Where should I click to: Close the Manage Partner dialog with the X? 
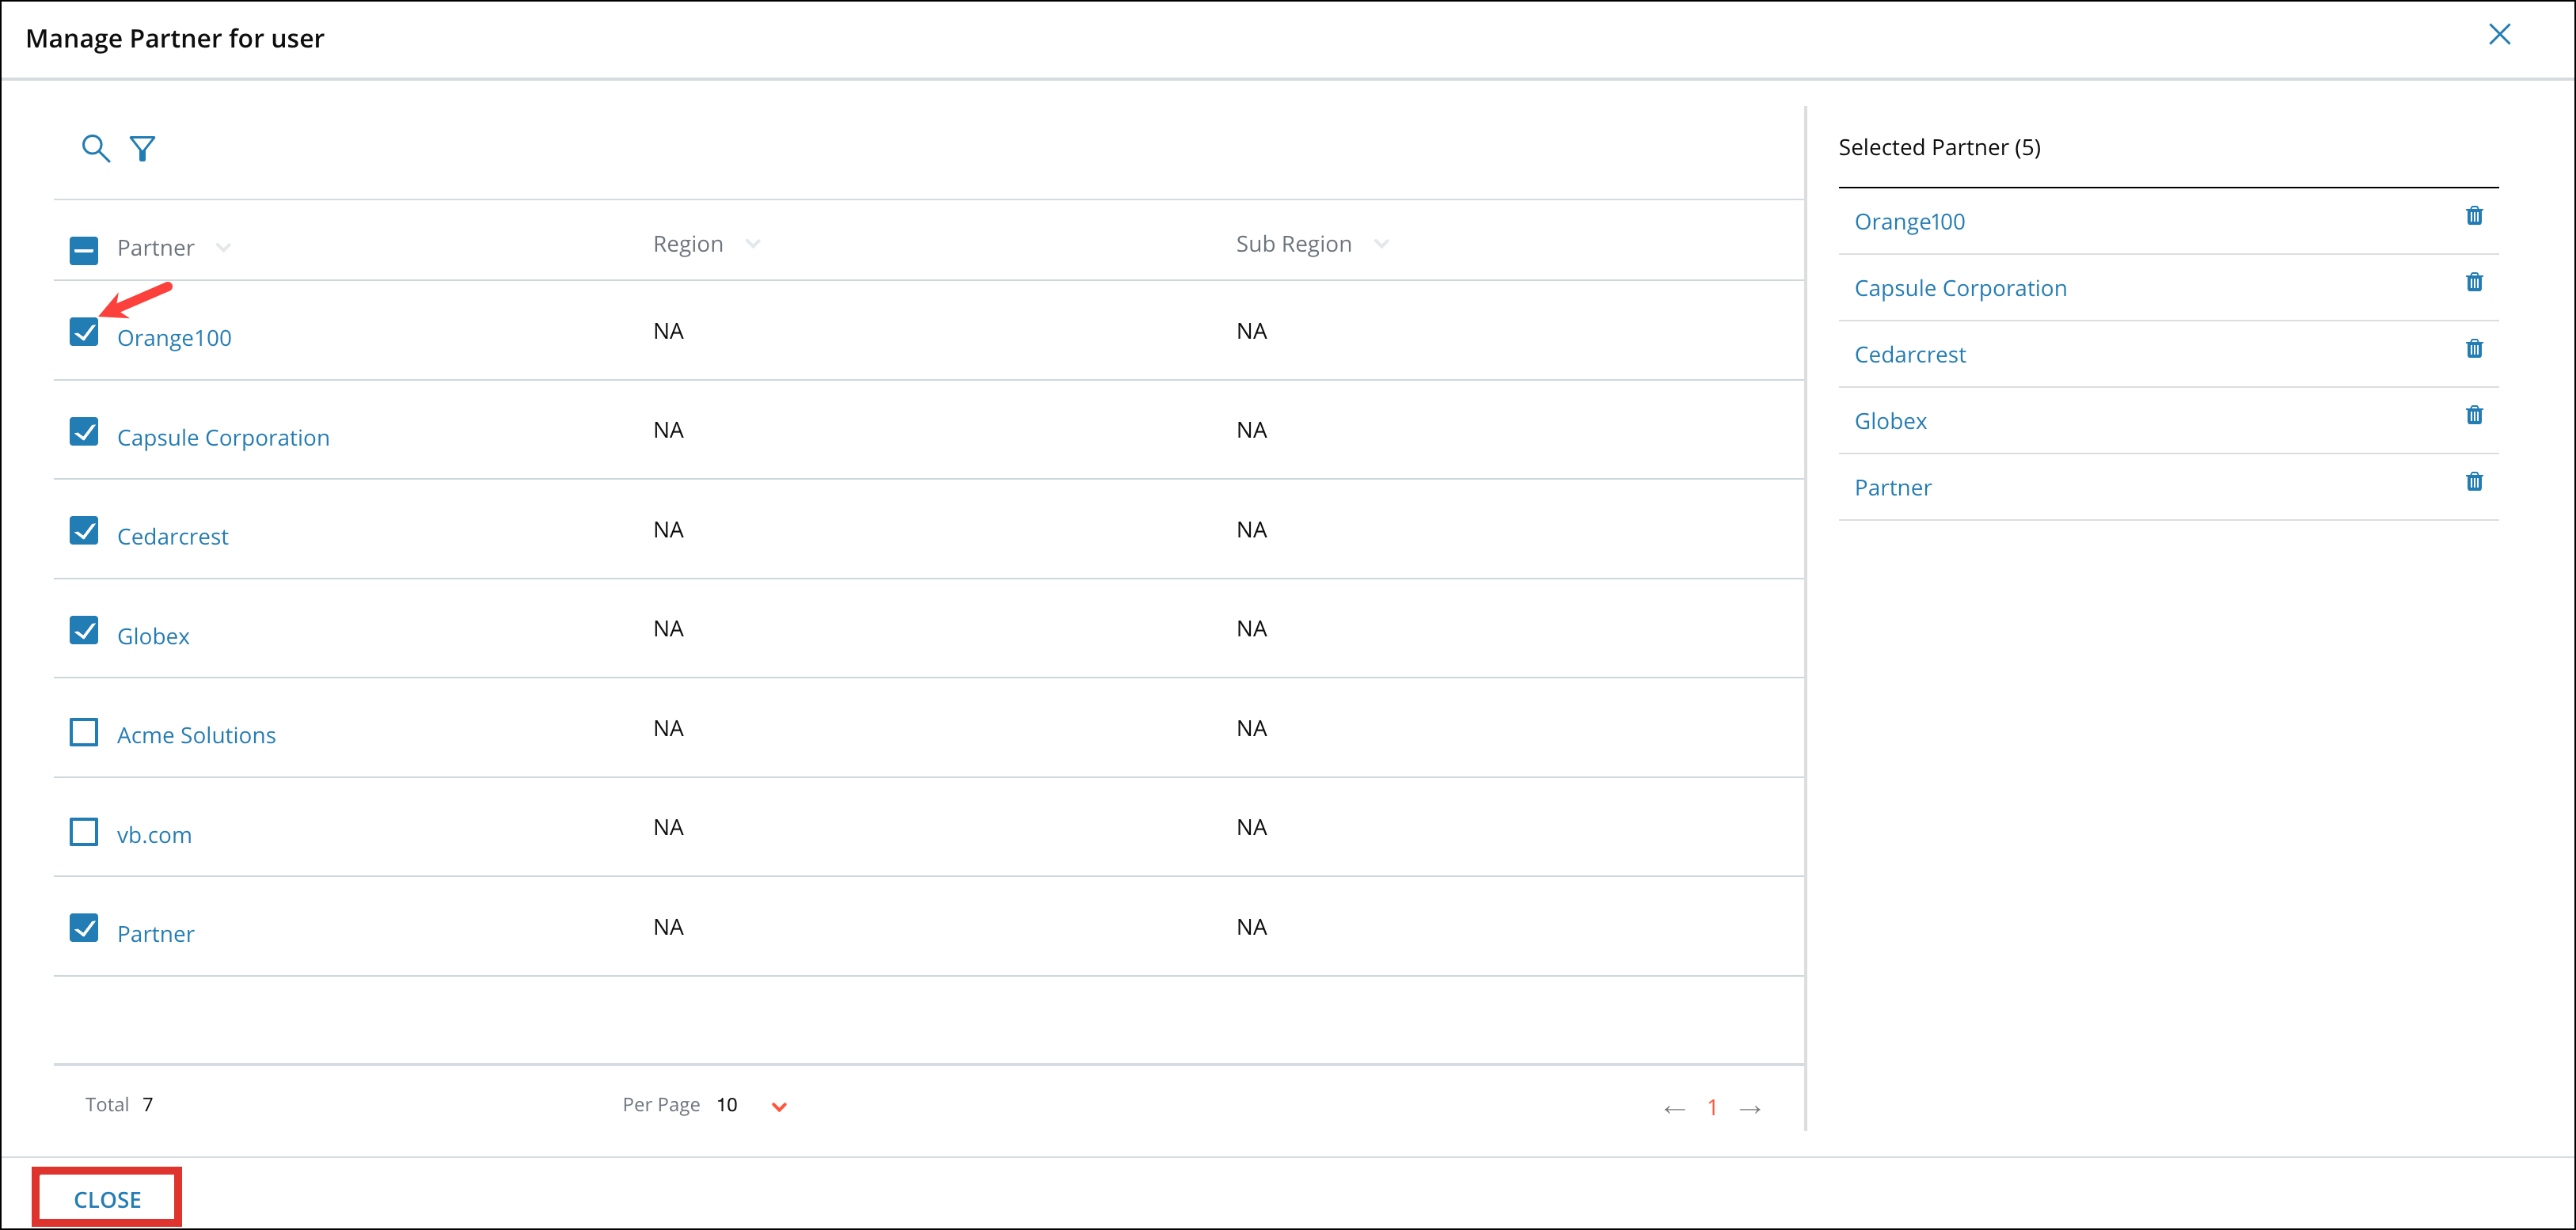pos(2499,35)
